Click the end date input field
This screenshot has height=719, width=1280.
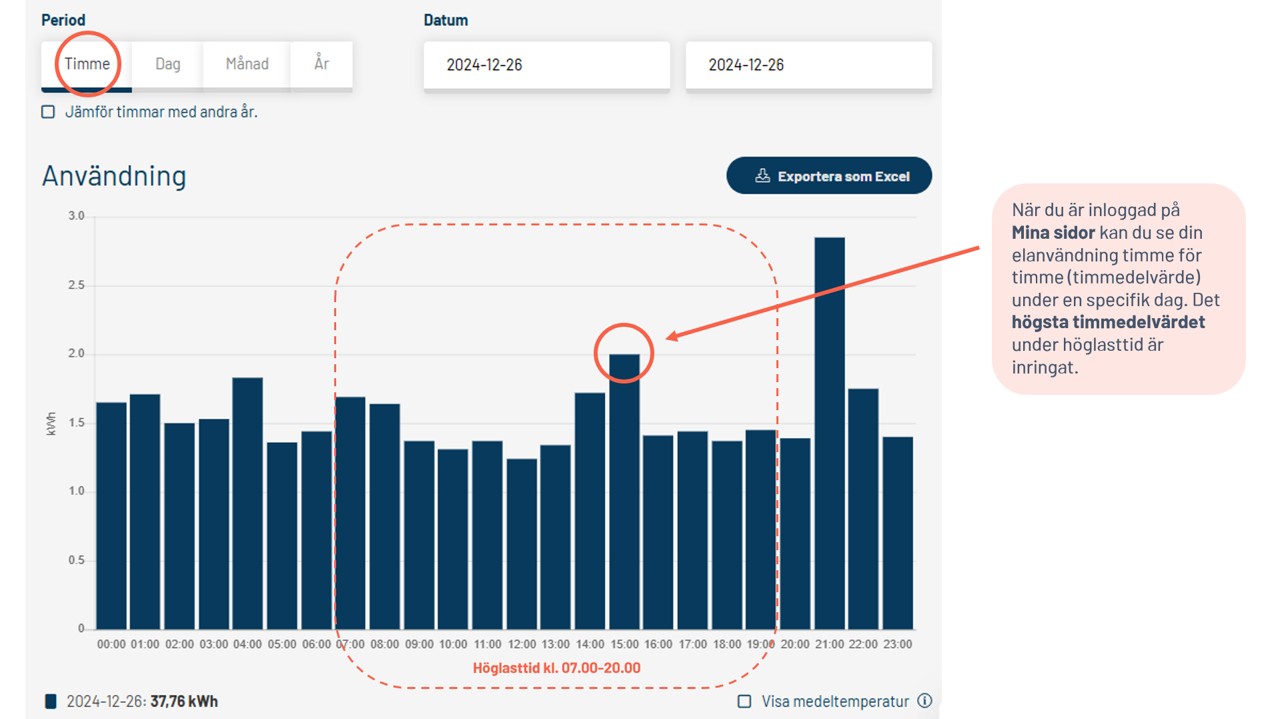coord(808,65)
